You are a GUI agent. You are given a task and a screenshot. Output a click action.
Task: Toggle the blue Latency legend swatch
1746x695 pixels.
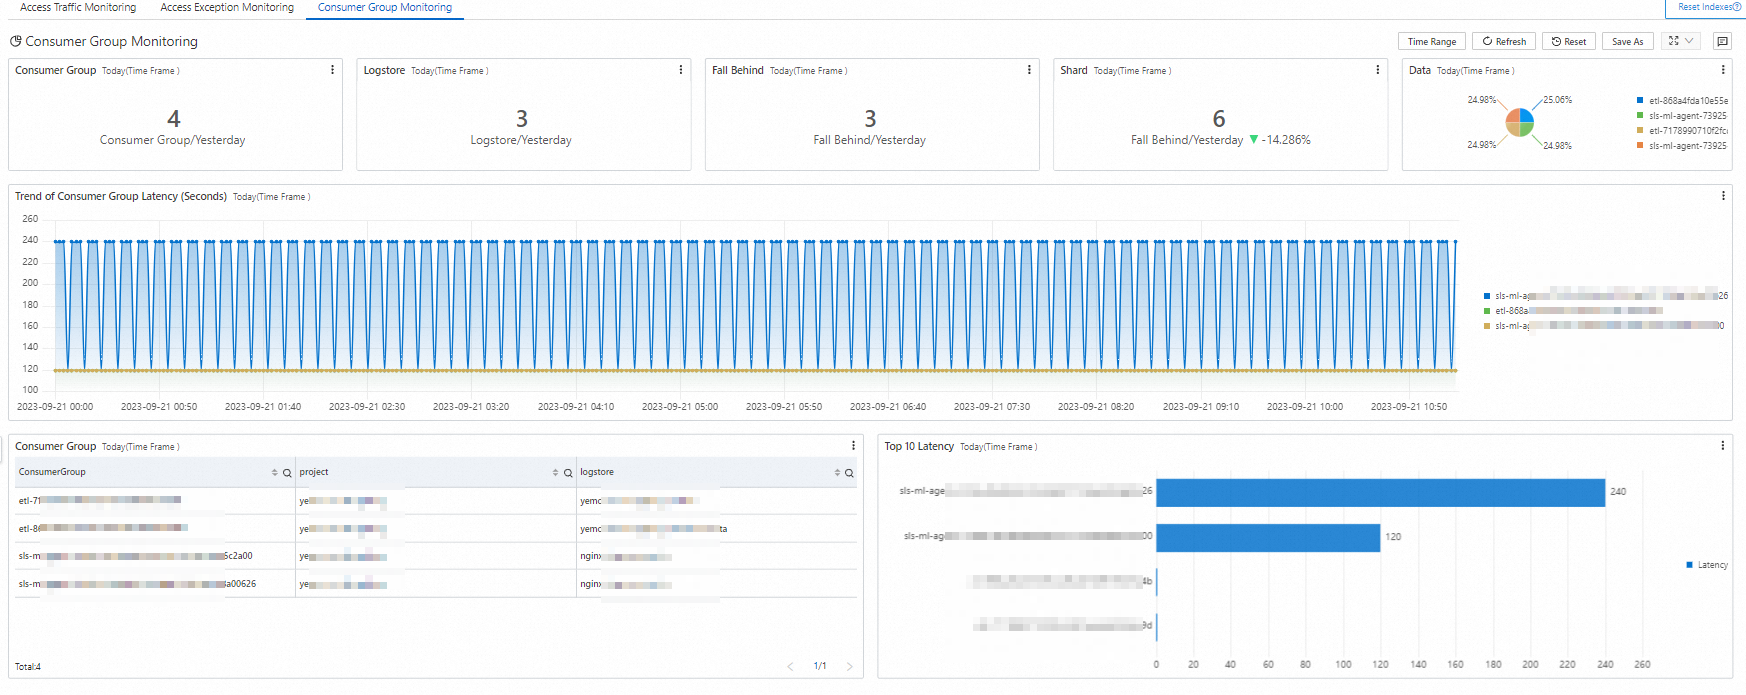1689,565
